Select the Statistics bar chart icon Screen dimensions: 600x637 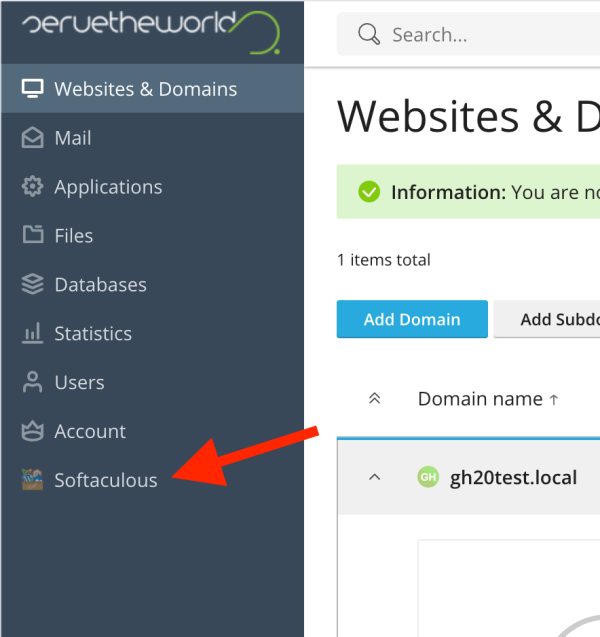(33, 333)
